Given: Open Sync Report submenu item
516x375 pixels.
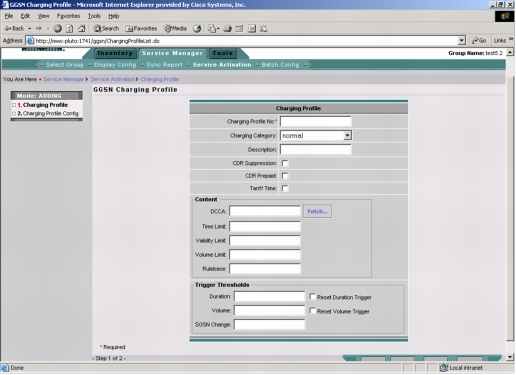Looking at the screenshot, I should [x=164, y=65].
